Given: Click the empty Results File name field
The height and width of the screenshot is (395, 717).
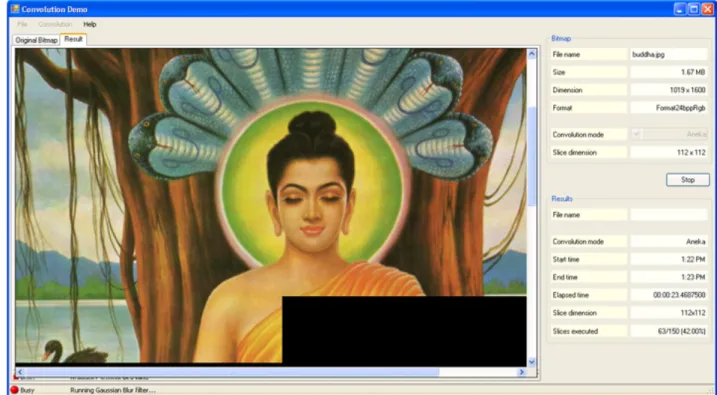Looking at the screenshot, I should point(669,214).
